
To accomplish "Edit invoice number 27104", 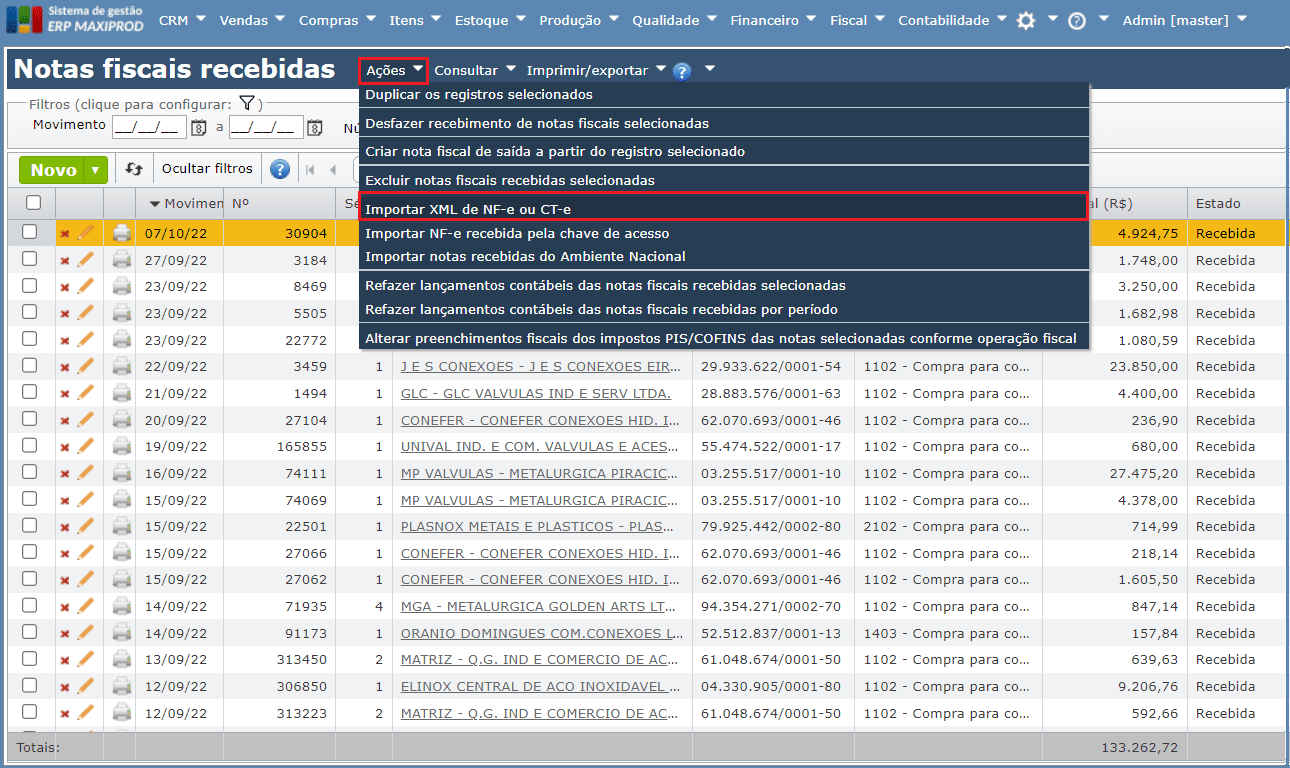I will tap(86, 420).
